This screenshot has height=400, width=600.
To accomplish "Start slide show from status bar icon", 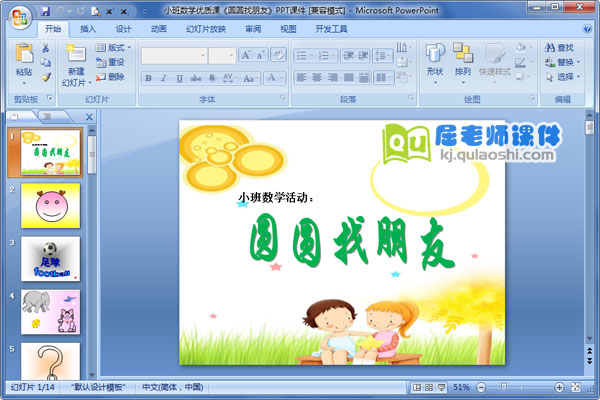I will point(441,387).
